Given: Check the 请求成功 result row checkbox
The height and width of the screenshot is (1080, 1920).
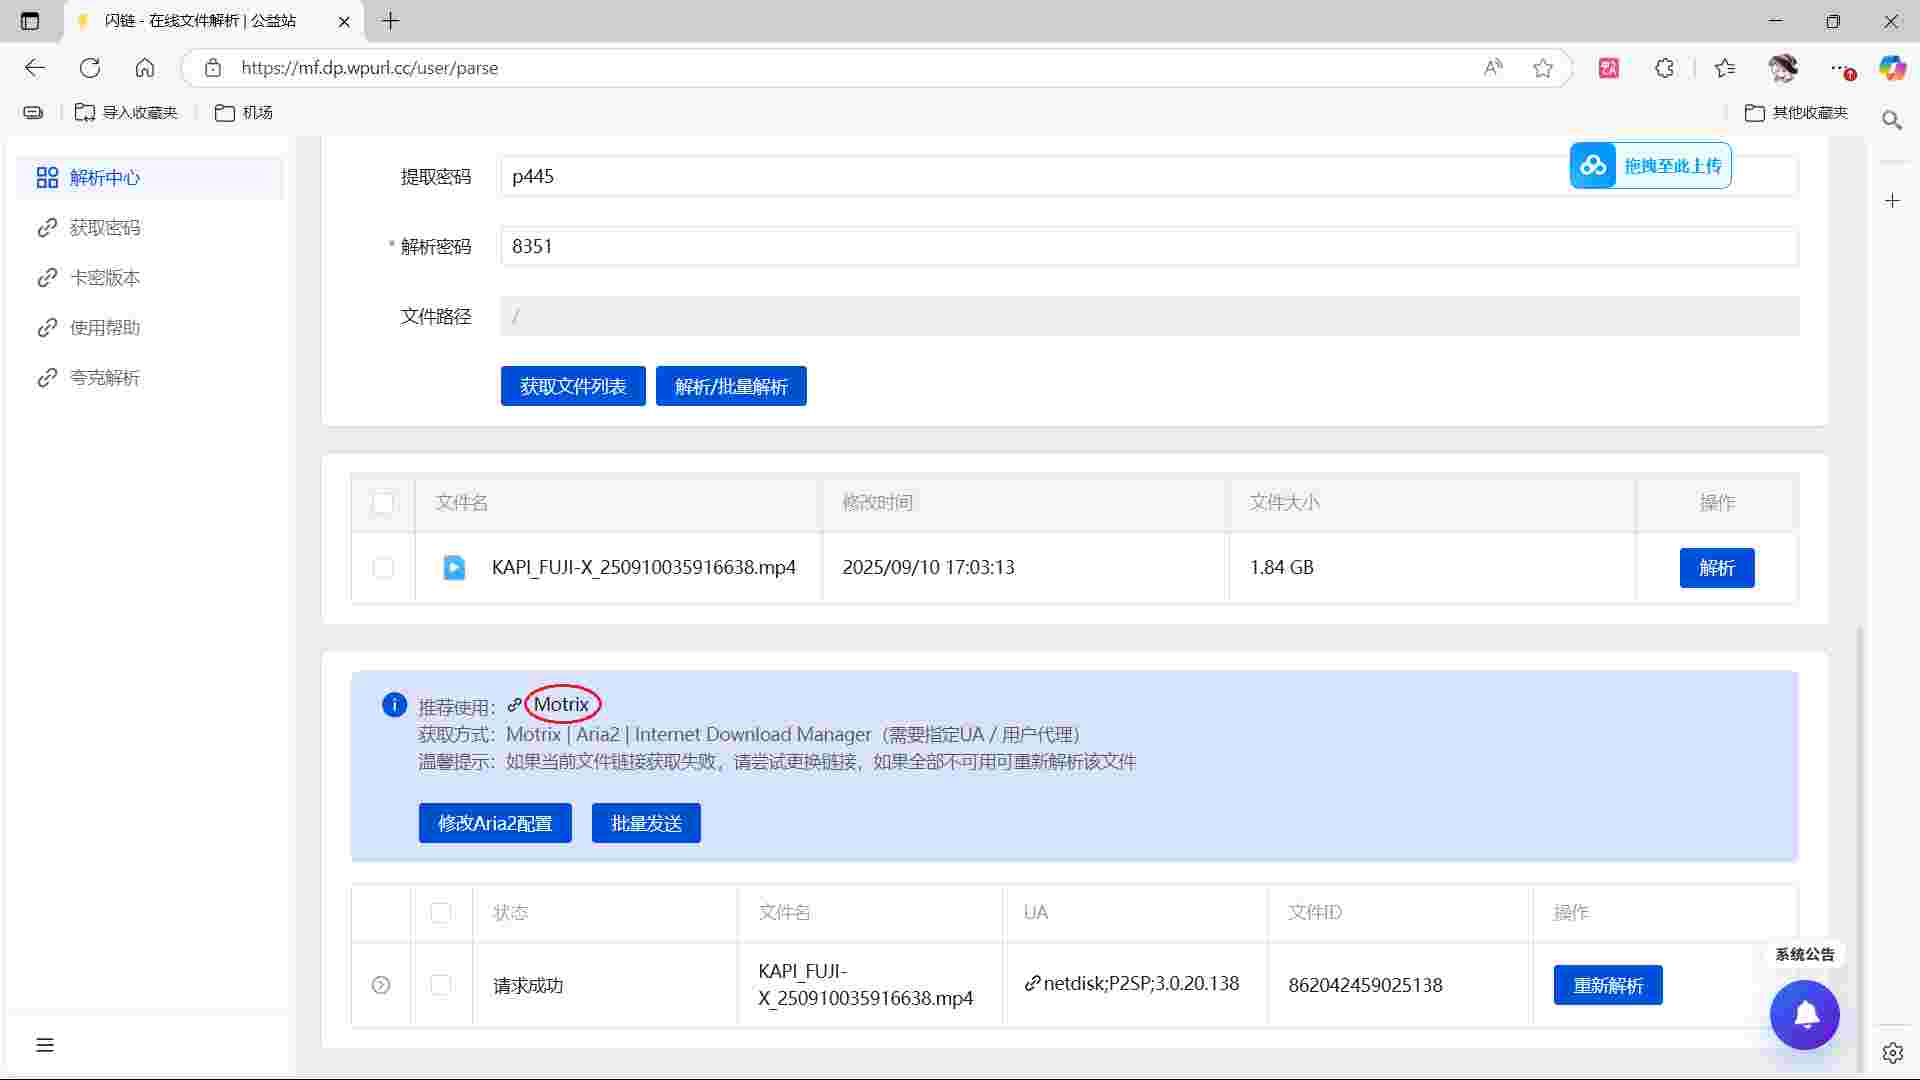Looking at the screenshot, I should (x=441, y=985).
